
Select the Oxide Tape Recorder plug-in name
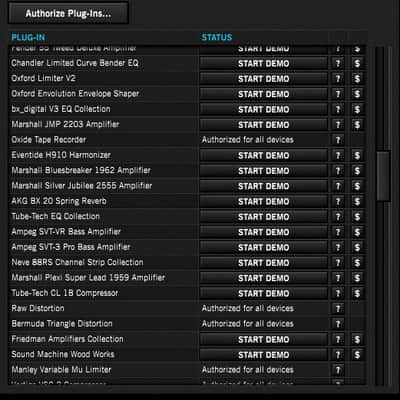click(49, 140)
